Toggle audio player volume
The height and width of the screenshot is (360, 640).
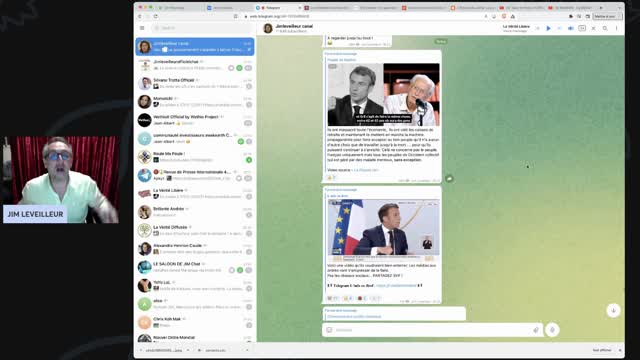pos(571,28)
